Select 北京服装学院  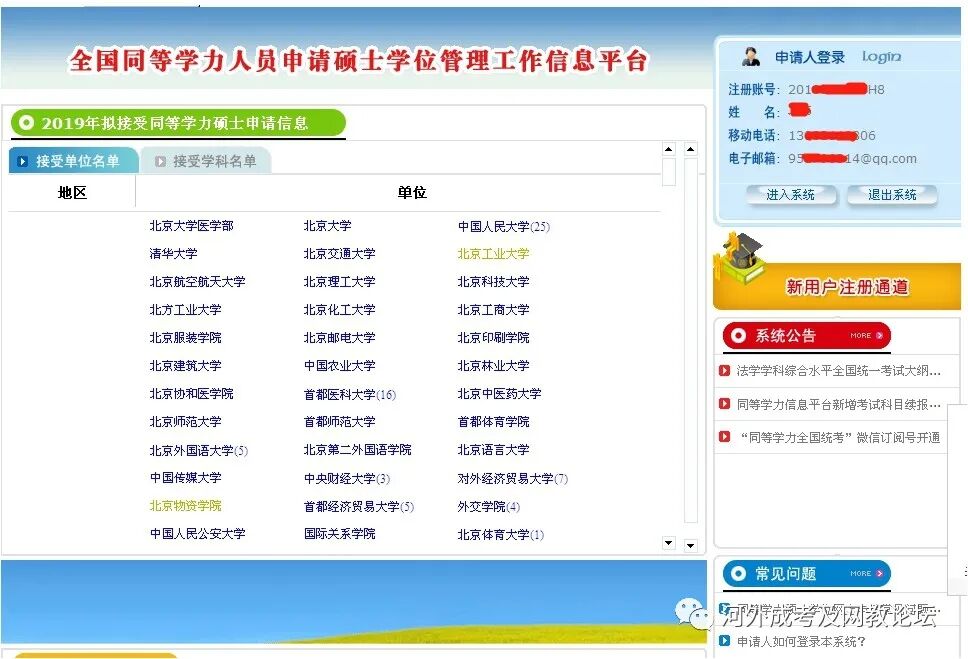pyautogui.click(x=185, y=338)
